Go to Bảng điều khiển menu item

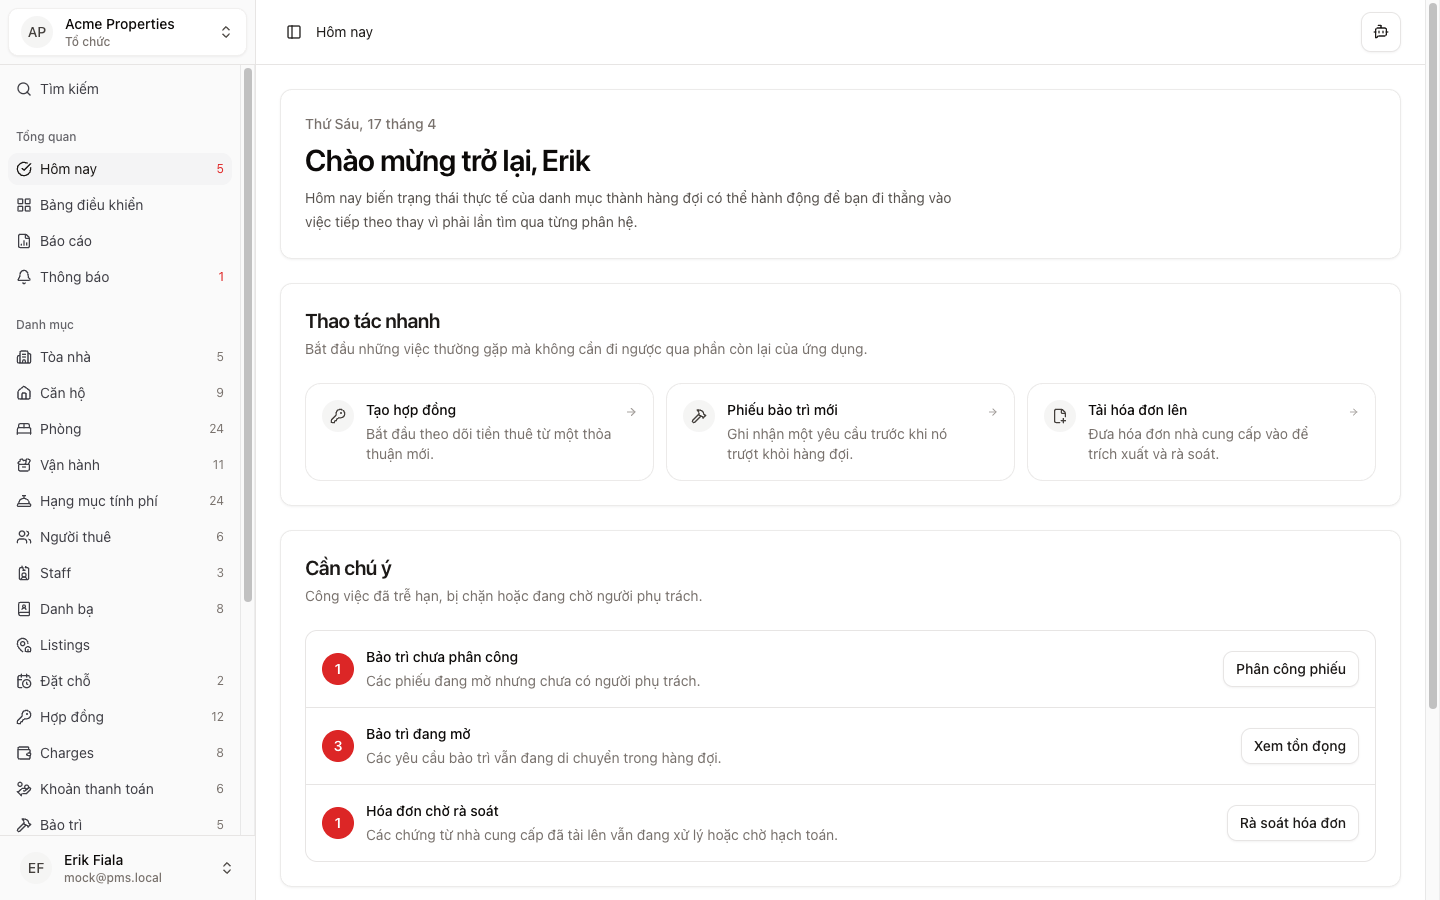pos(91,205)
